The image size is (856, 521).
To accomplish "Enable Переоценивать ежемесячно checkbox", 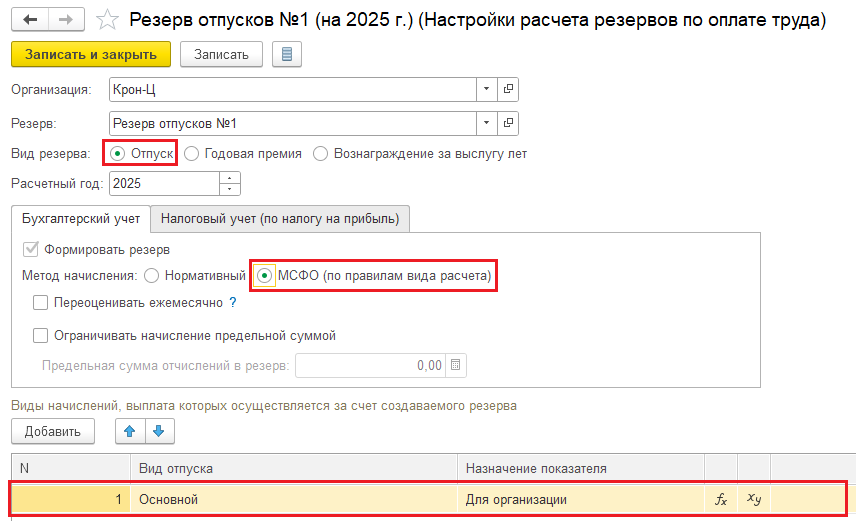I will tap(40, 303).
